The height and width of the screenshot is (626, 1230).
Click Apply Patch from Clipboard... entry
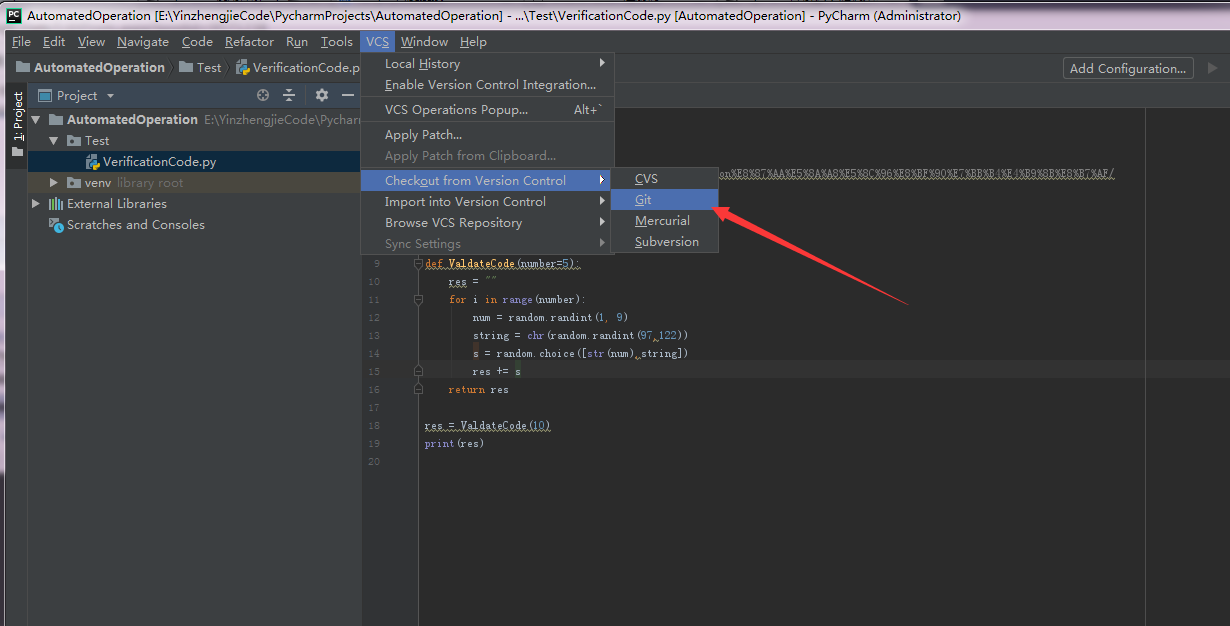[x=487, y=156]
